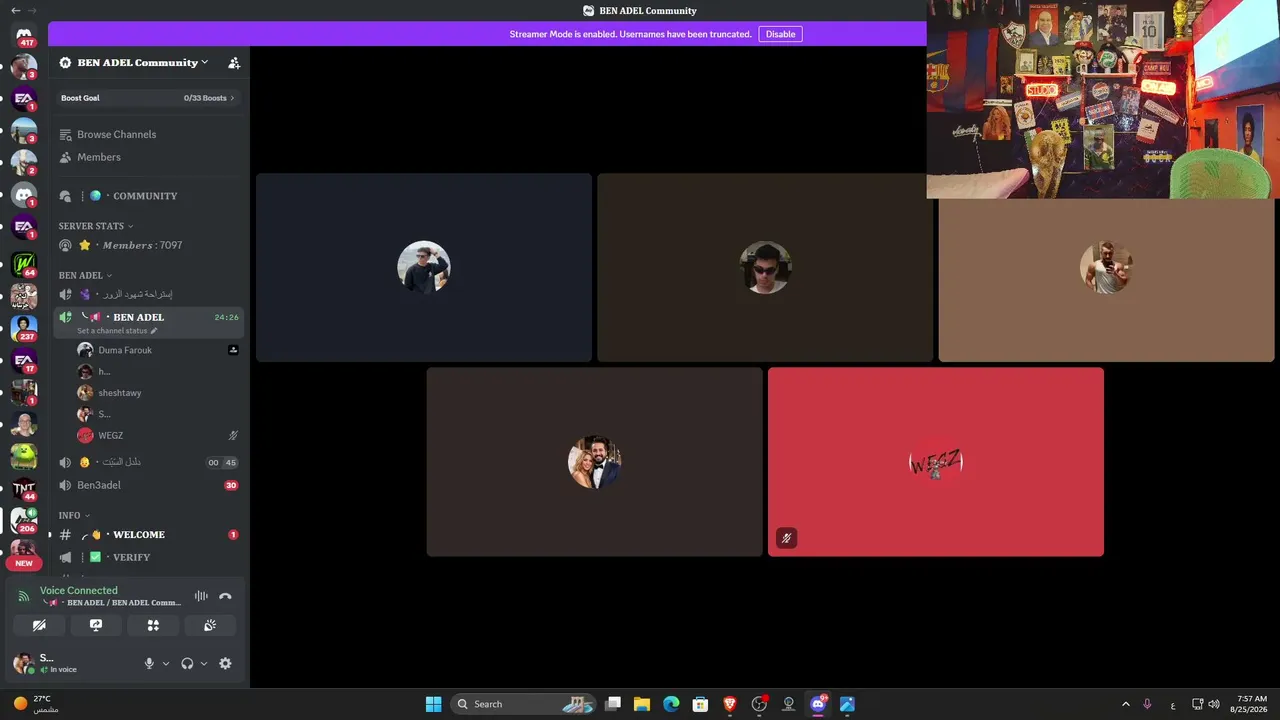
Task: Open the Members list
Action: click(x=148, y=157)
